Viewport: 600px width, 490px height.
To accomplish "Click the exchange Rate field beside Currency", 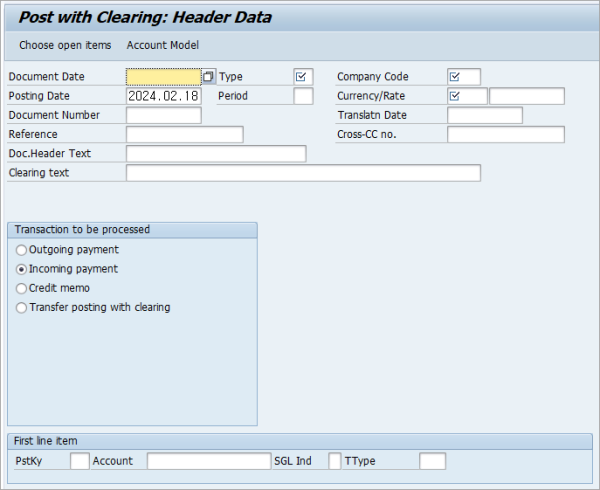I will [x=527, y=96].
